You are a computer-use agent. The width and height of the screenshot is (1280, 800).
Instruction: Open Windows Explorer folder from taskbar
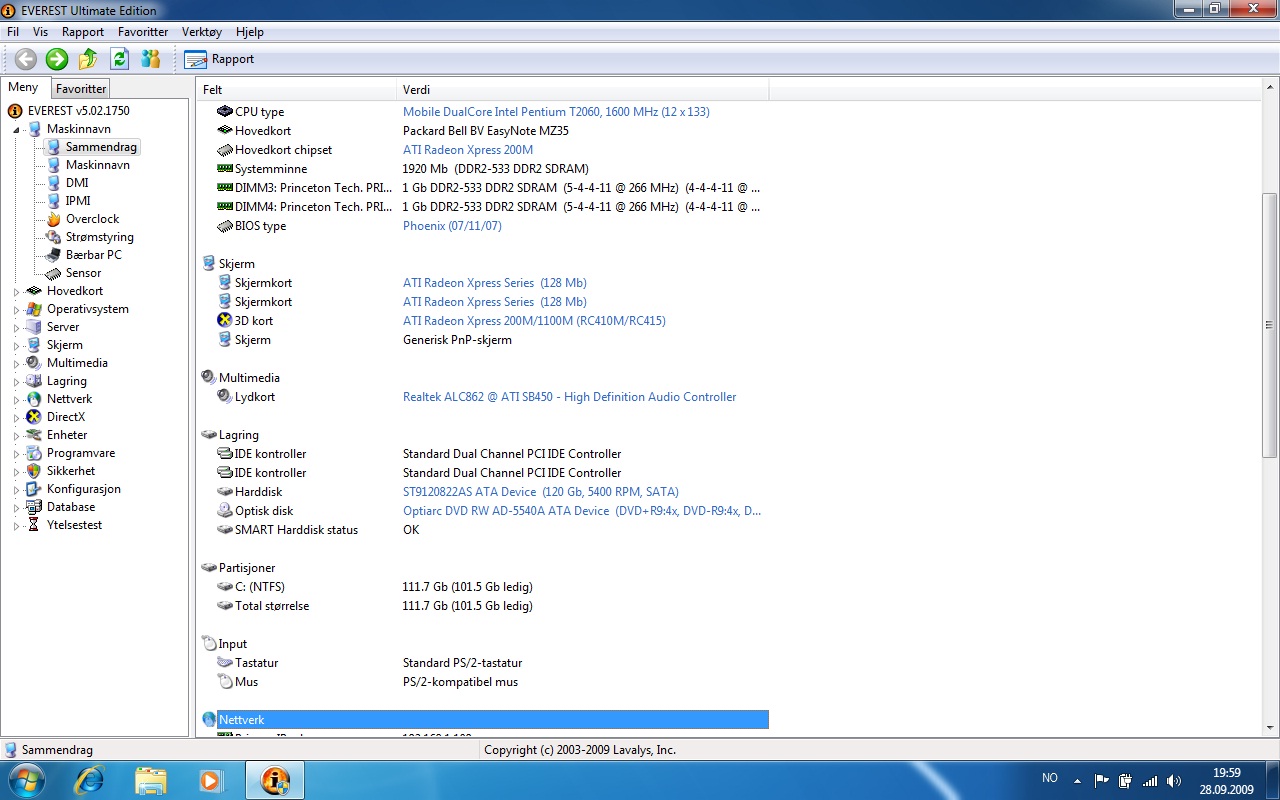(150, 780)
